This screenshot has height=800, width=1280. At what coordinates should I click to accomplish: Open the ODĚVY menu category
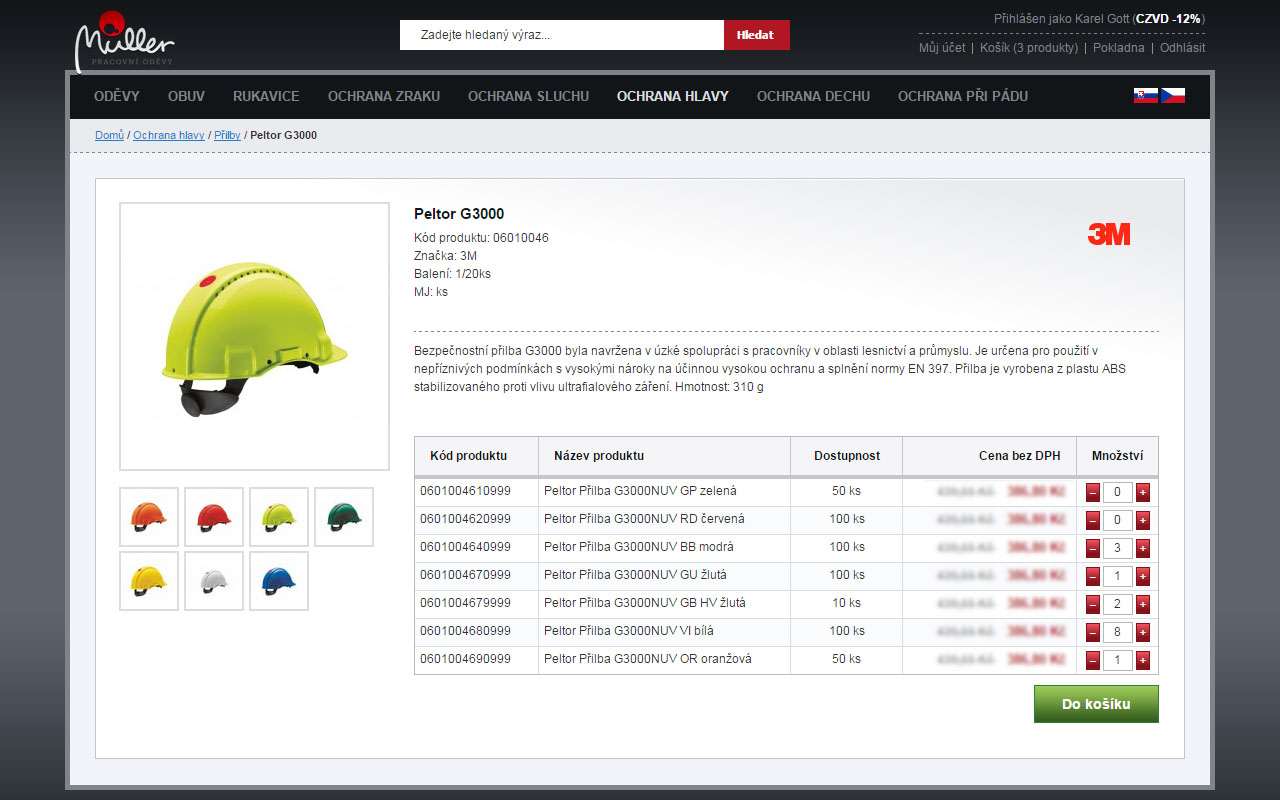117,96
